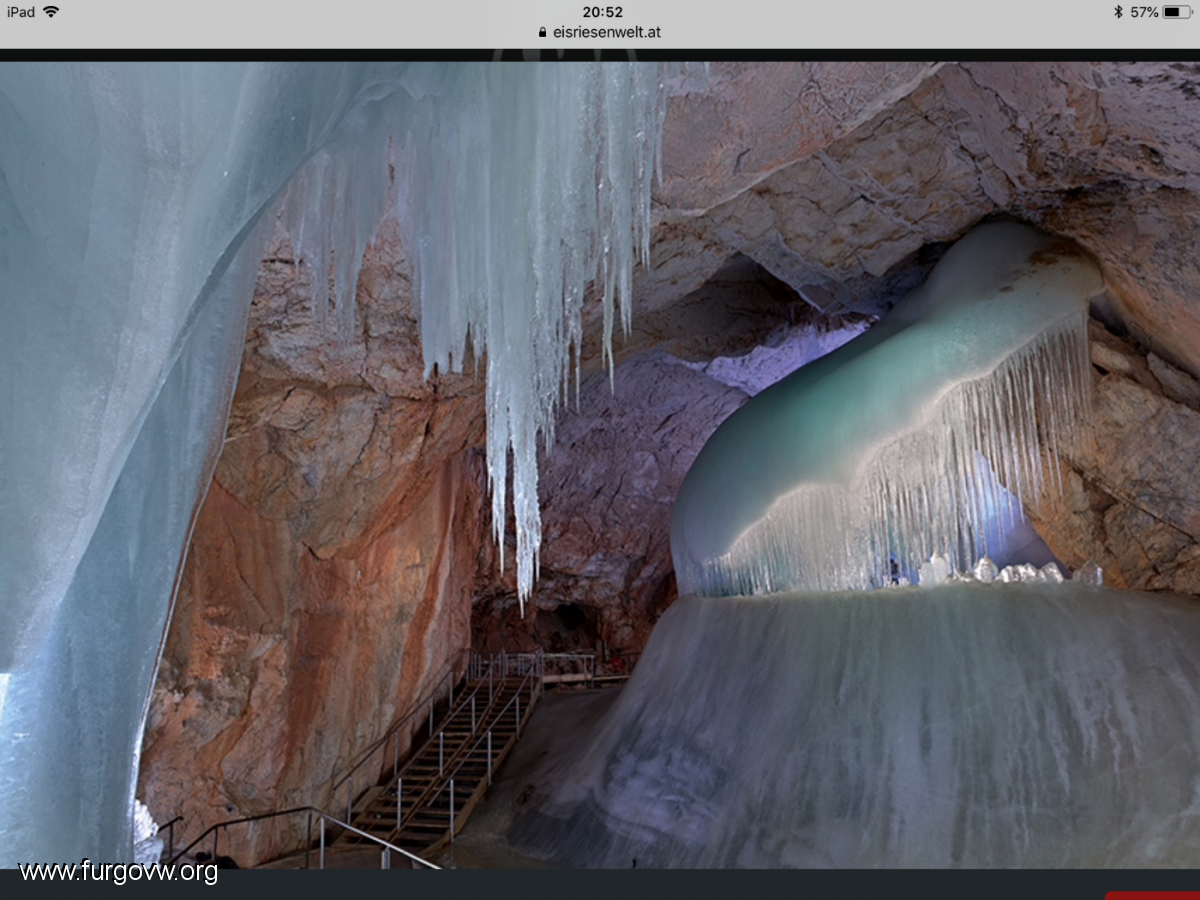Tap the 57% battery percentage

(1144, 12)
